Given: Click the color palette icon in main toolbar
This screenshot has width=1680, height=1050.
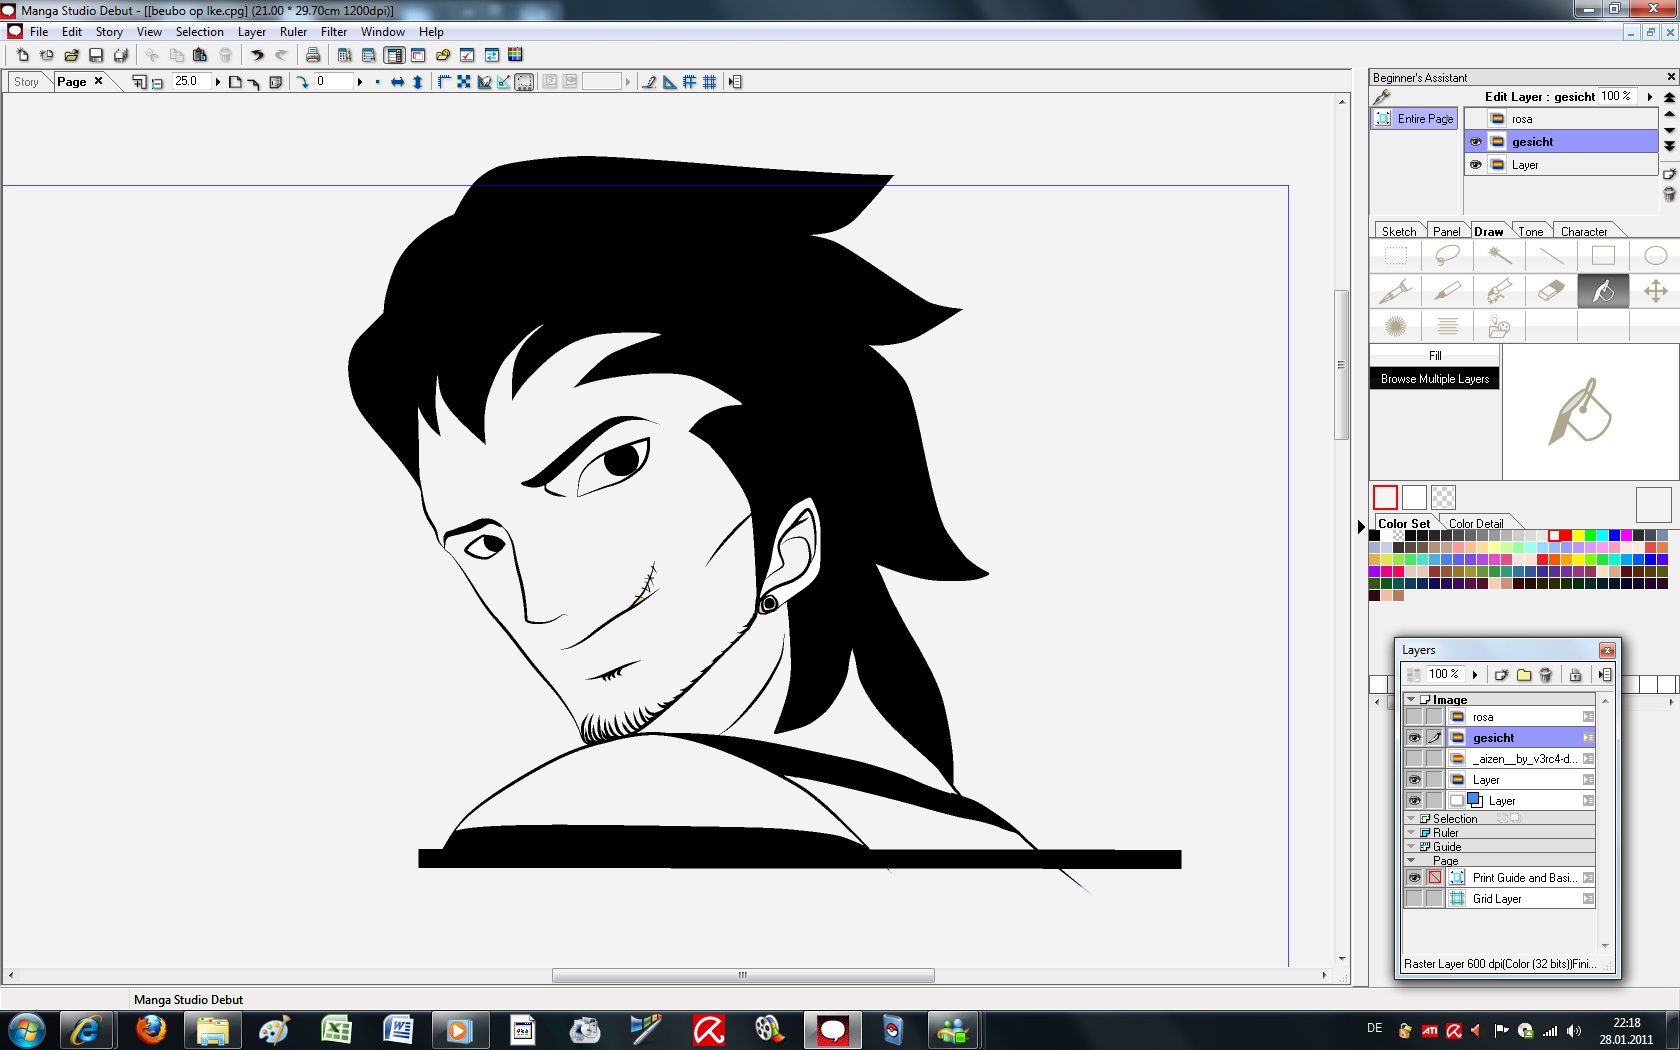Looking at the screenshot, I should 515,55.
